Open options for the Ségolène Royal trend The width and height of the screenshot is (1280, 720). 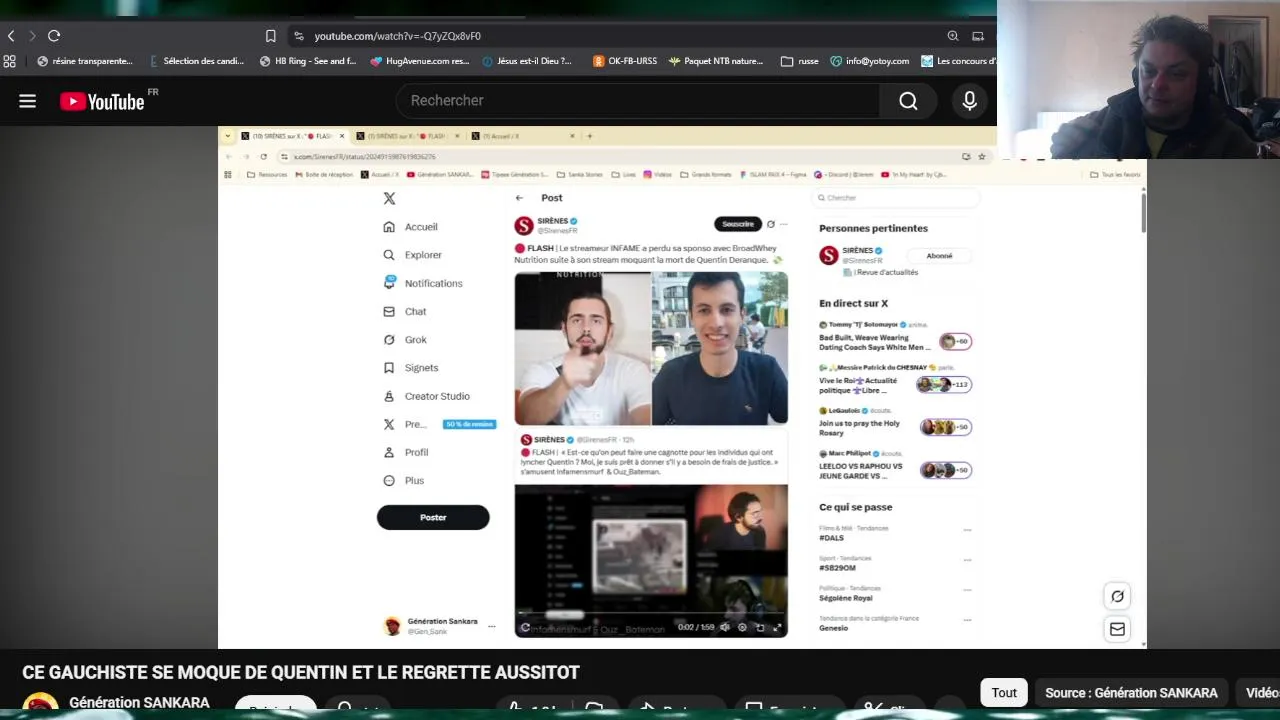pos(967,590)
